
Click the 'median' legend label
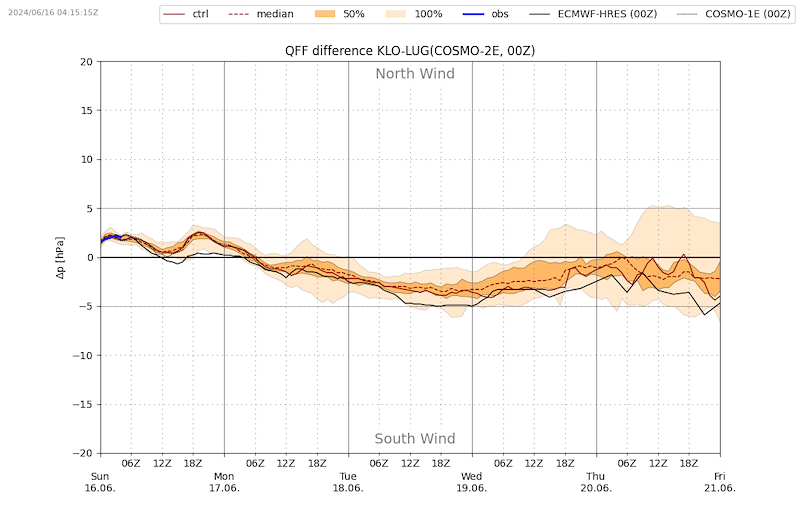[274, 14]
